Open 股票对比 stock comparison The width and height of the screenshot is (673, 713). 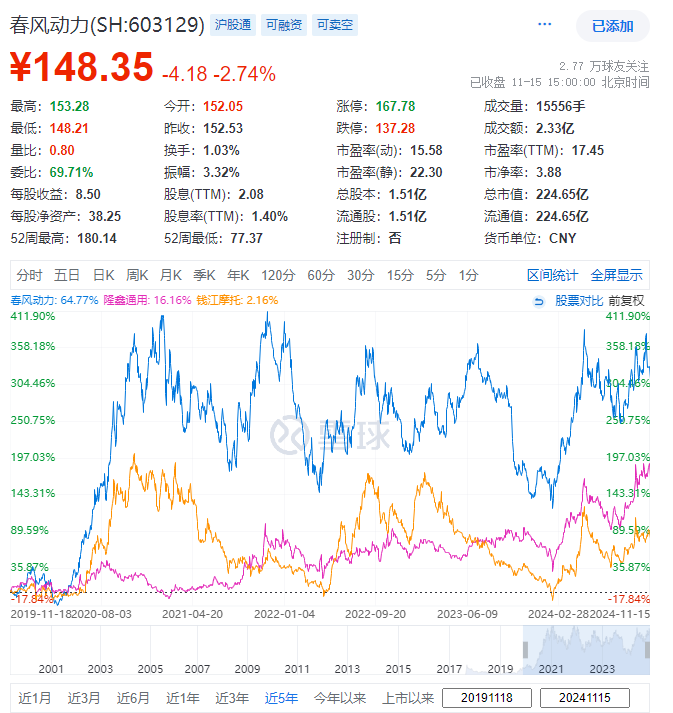[x=578, y=301]
